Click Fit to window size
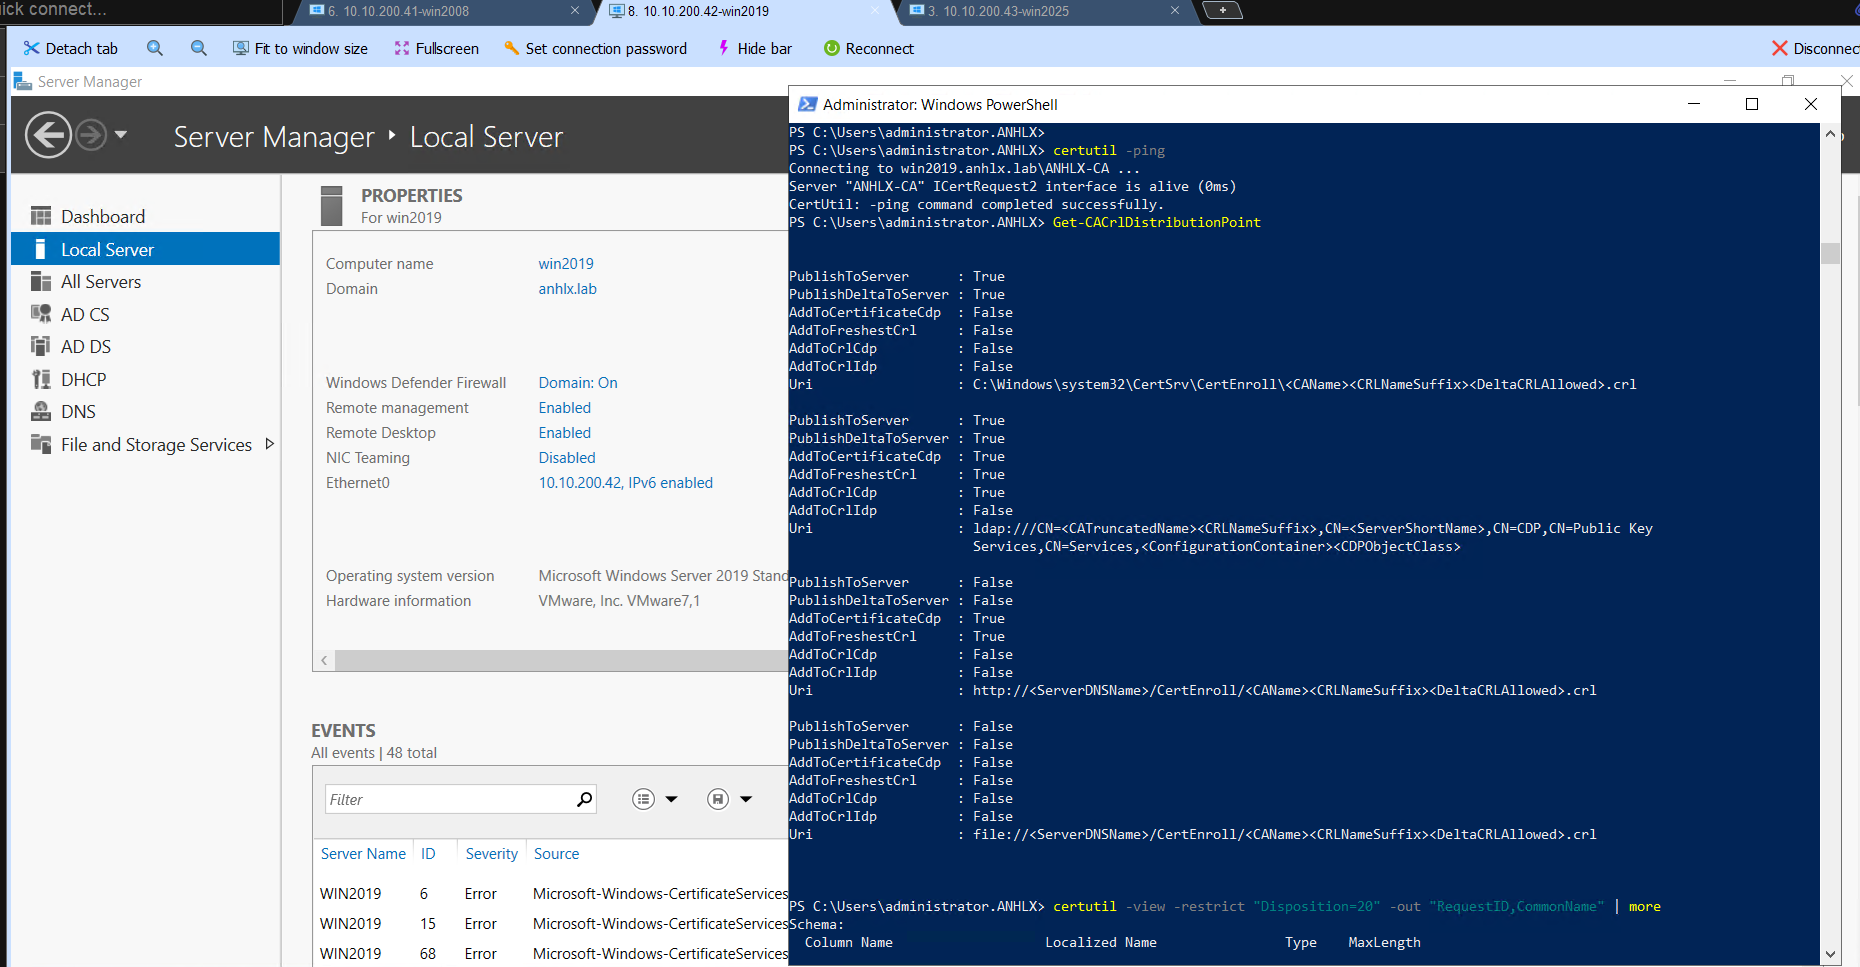1860x967 pixels. (x=300, y=48)
